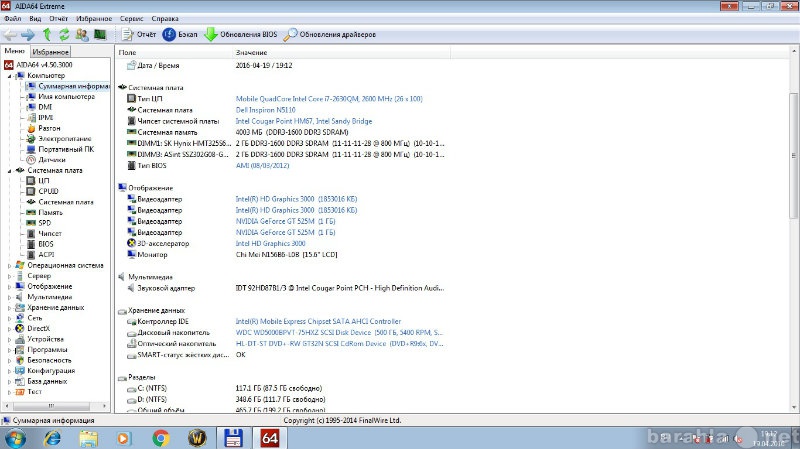Open Google Chrome from taskbar
The height and width of the screenshot is (449, 800).
(x=161, y=438)
